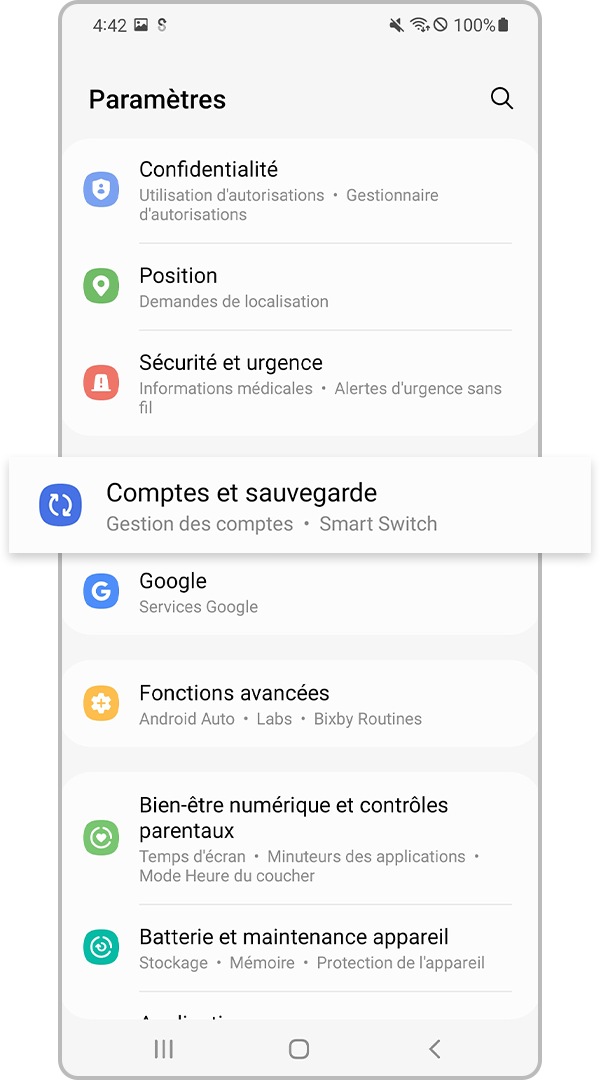Screen dimensions: 600x1080
Task: Open Smart Switch
Action: pos(378,523)
